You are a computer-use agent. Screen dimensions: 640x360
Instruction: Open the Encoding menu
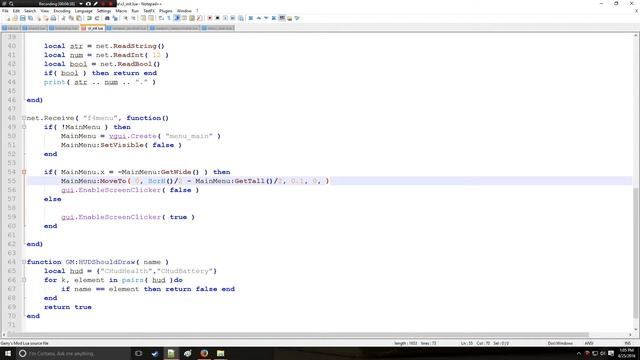tap(62, 11)
